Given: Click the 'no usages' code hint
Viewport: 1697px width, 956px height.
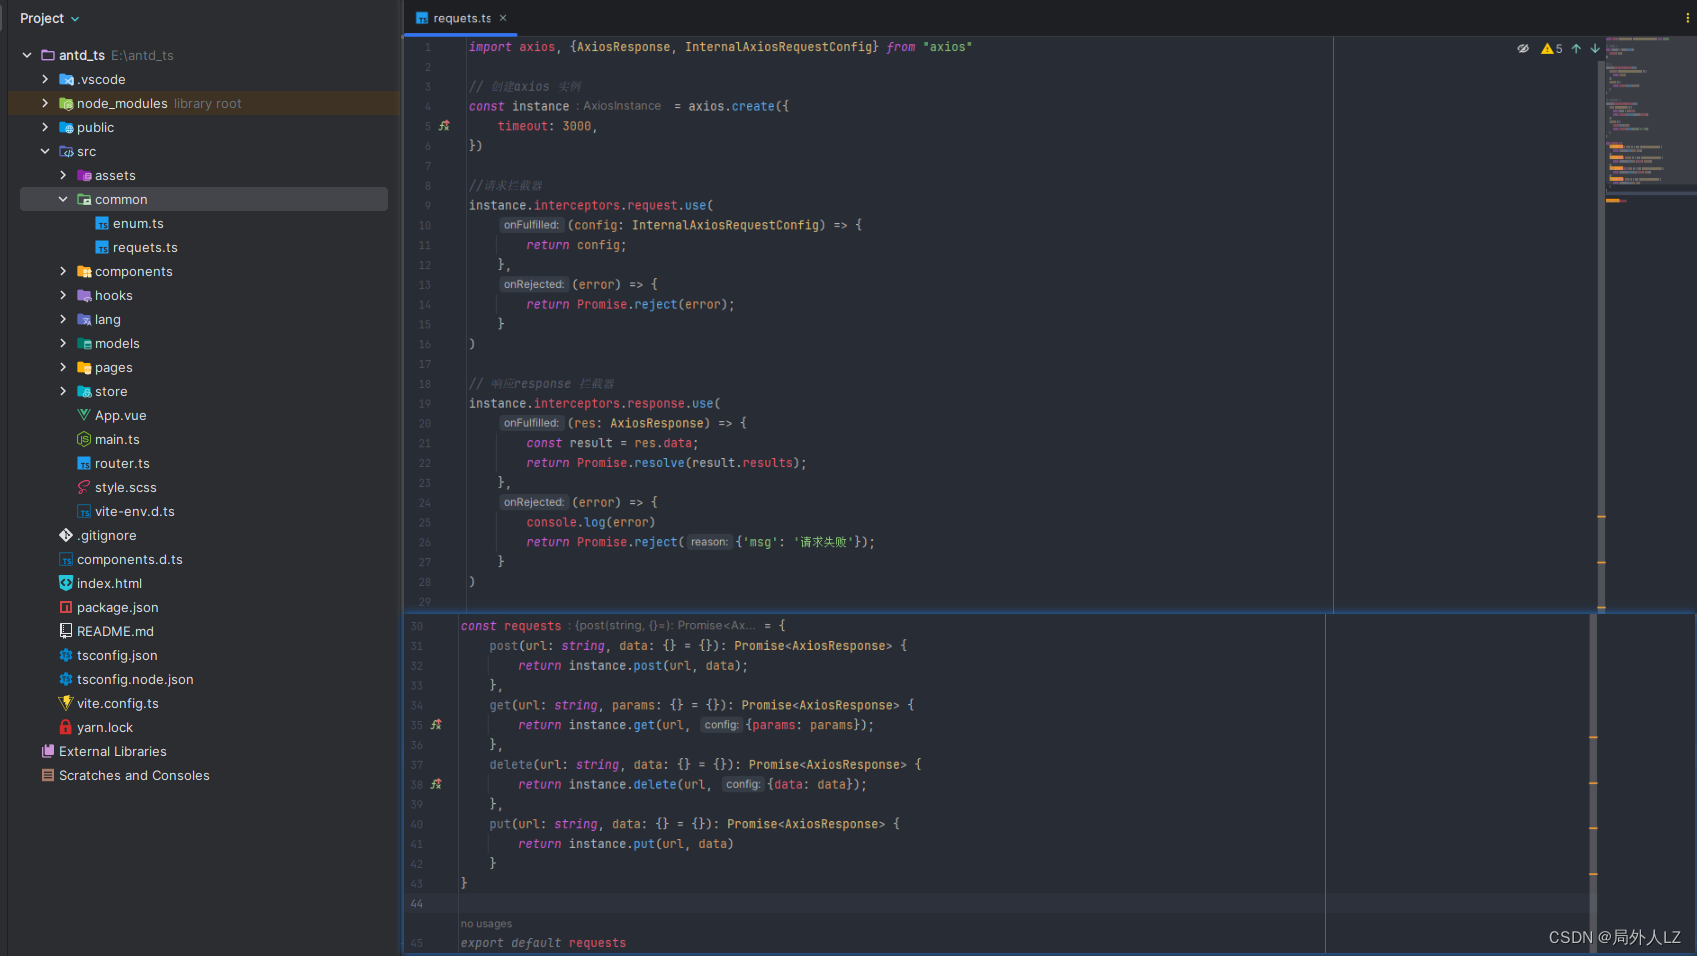Looking at the screenshot, I should coord(486,924).
